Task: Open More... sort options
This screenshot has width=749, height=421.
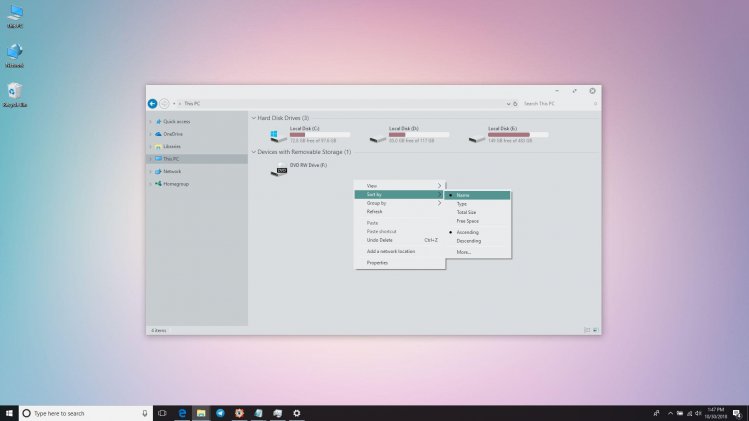Action: (478, 252)
